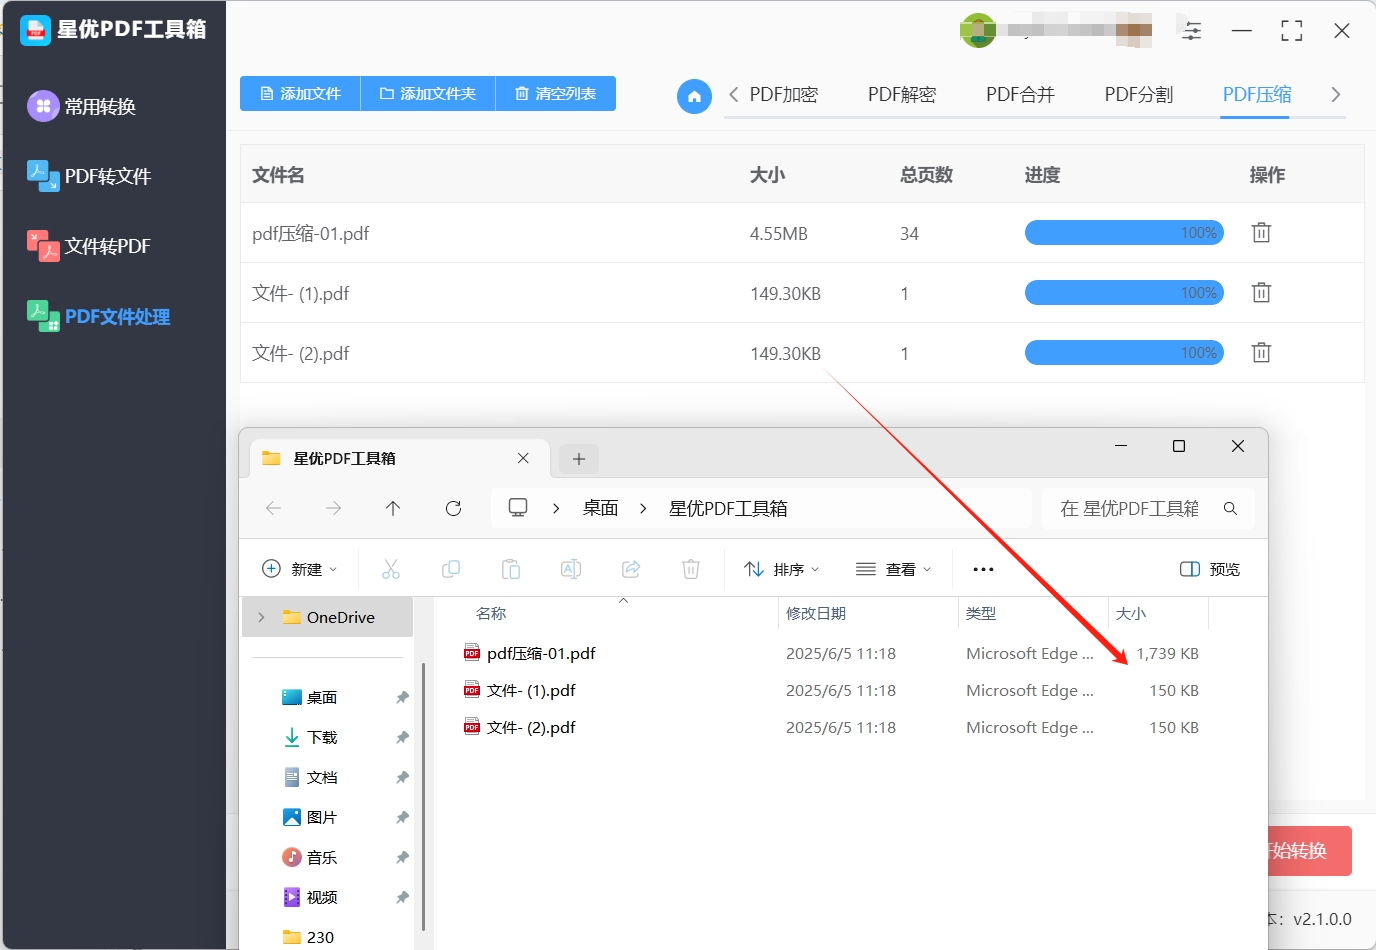Go up one folder level in Explorer
Image resolution: width=1376 pixels, height=950 pixels.
click(393, 508)
